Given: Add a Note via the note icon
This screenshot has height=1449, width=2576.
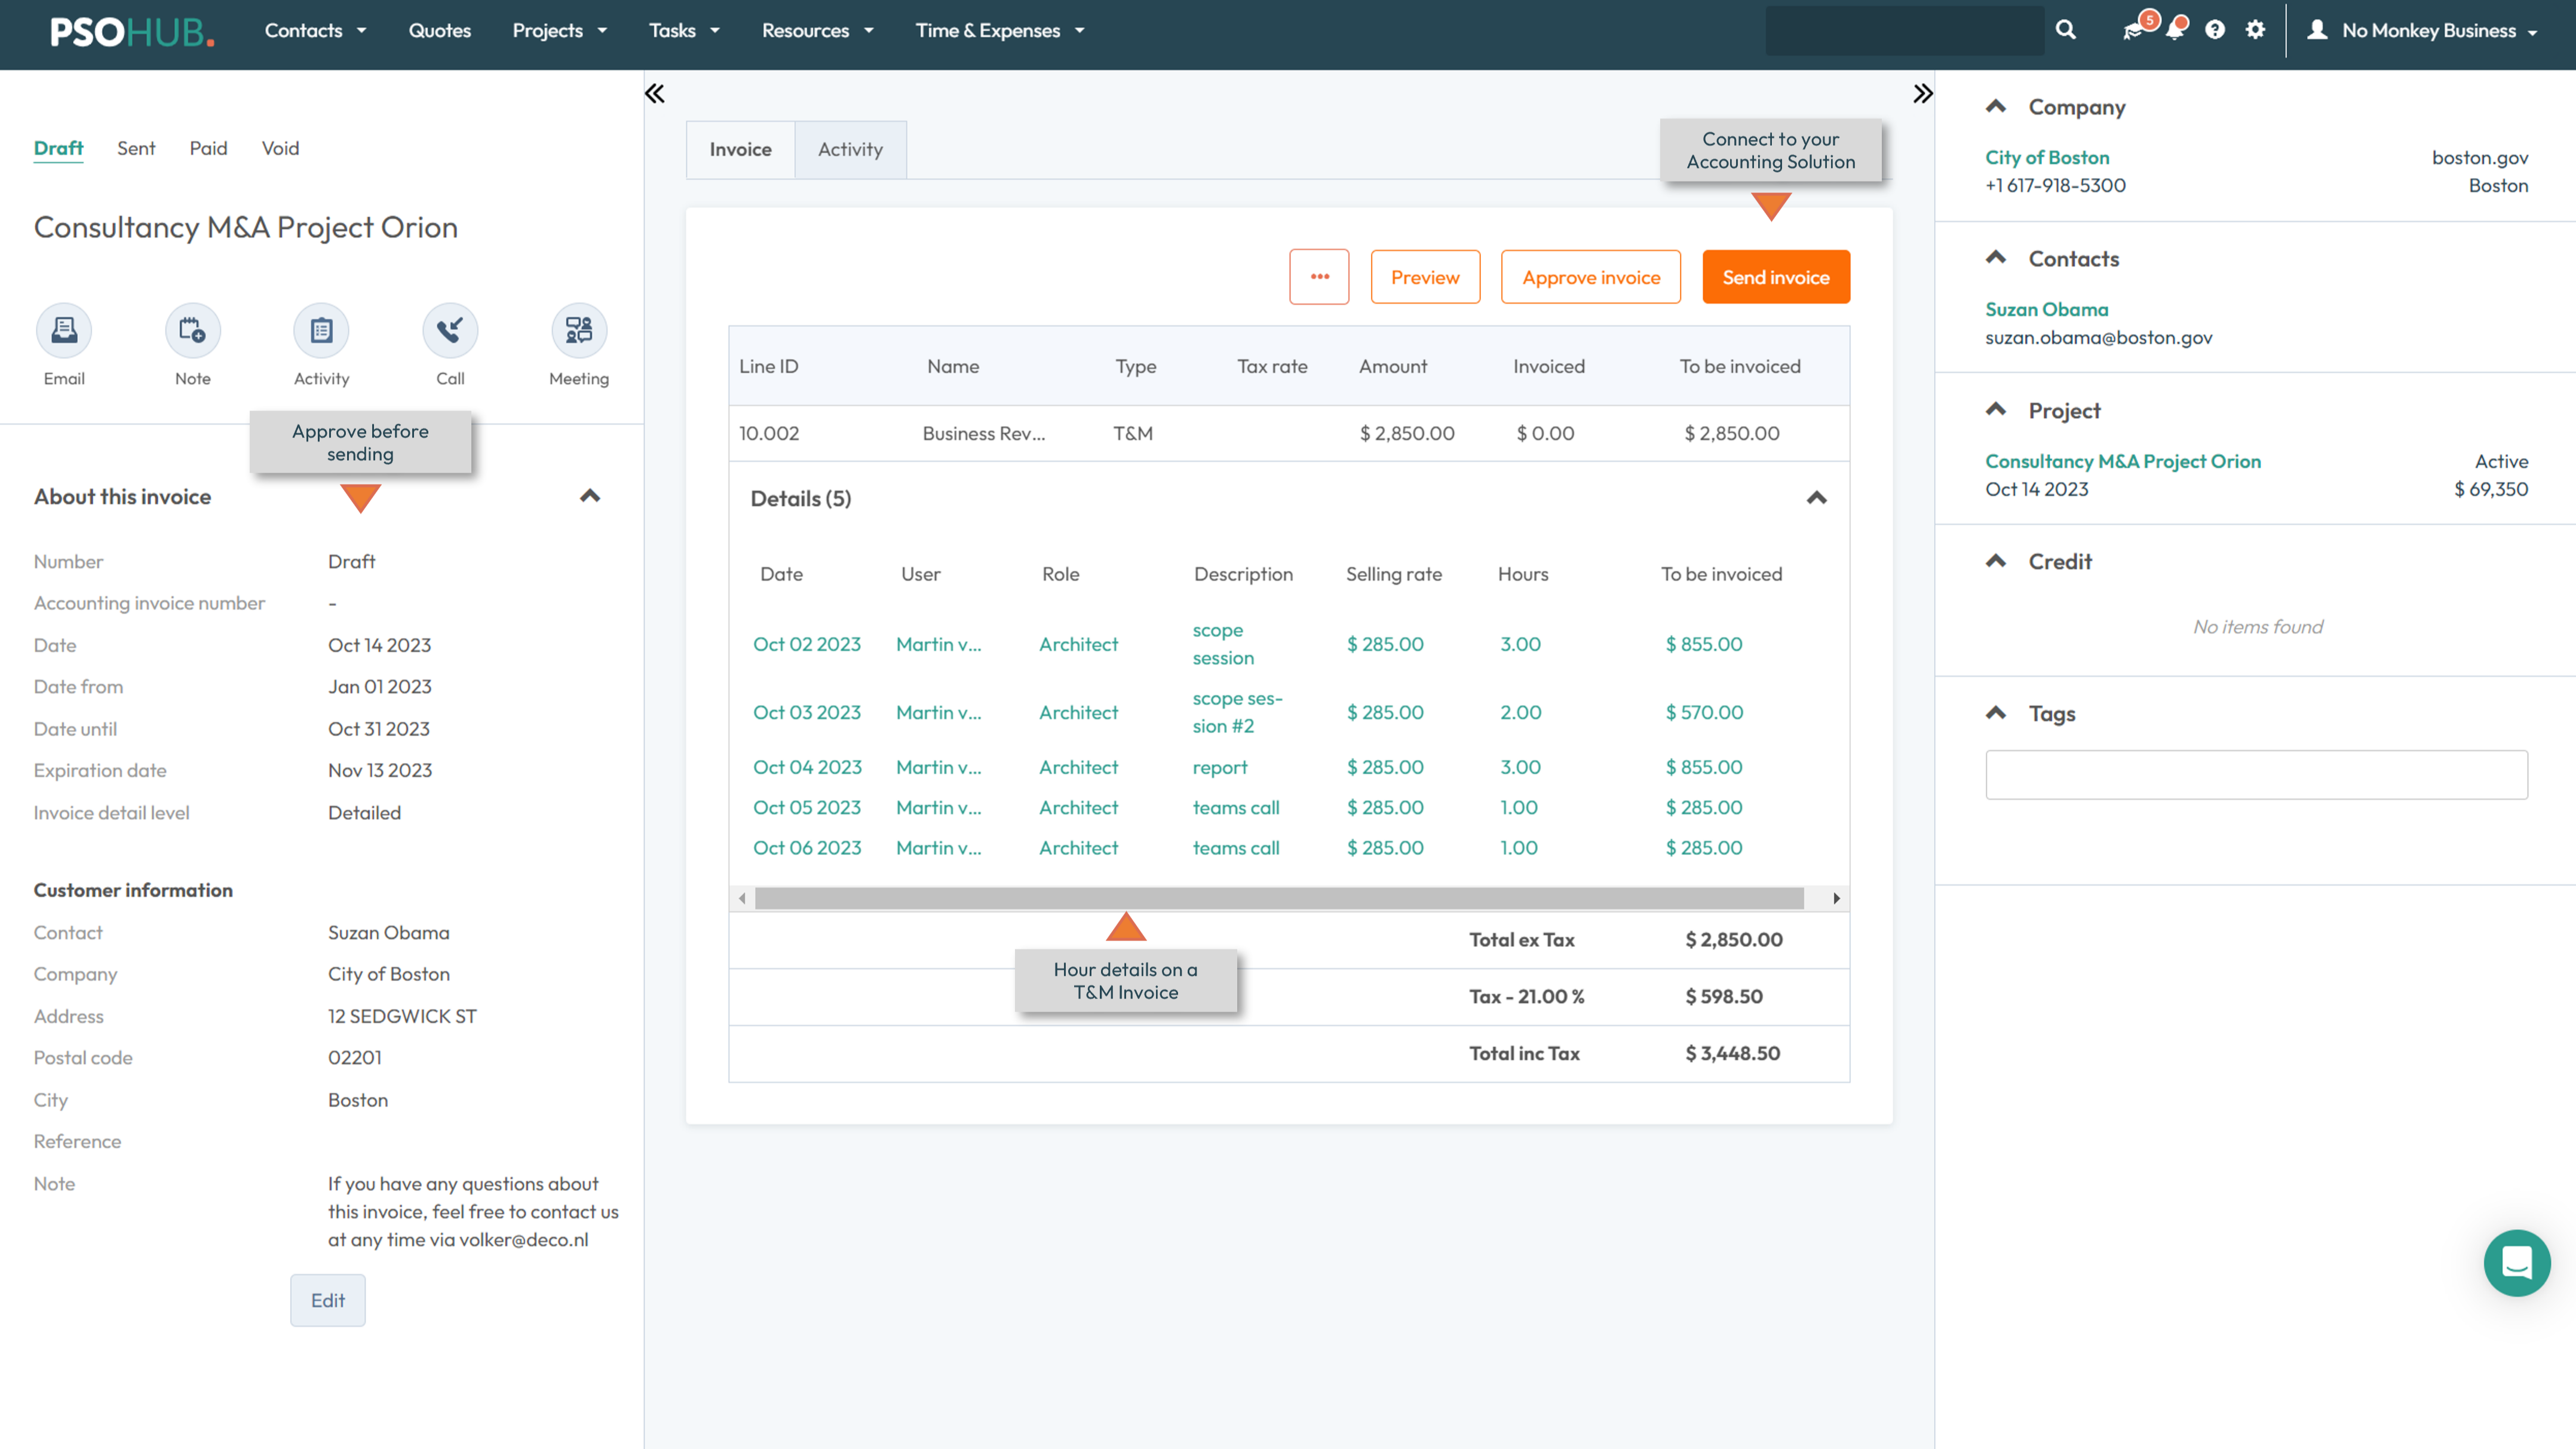Looking at the screenshot, I should point(192,330).
